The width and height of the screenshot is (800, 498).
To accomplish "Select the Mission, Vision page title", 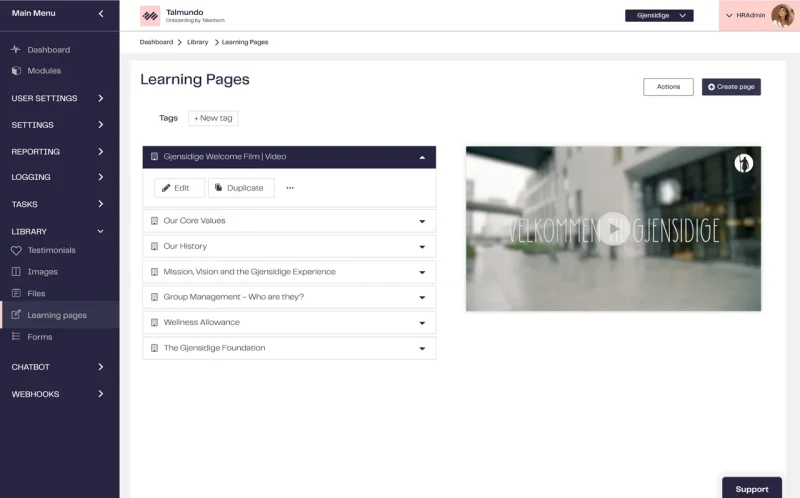I will tap(249, 271).
